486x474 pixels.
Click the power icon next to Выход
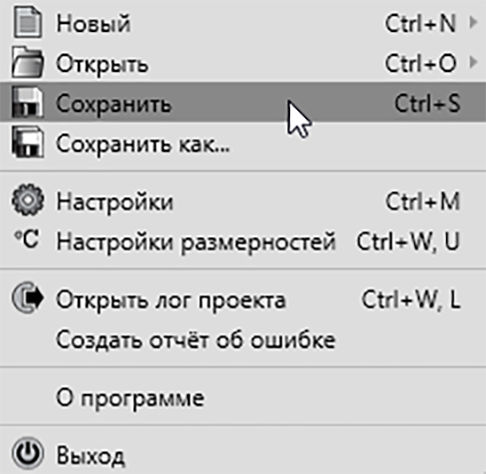tap(27, 453)
